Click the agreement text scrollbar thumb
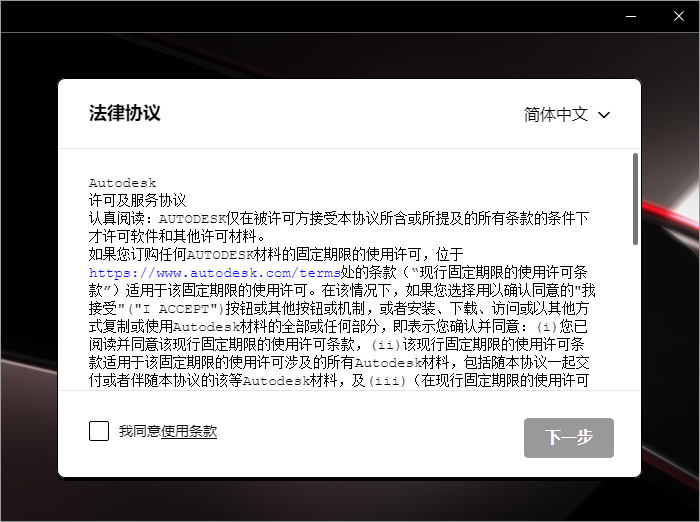This screenshot has height=522, width=700. click(x=635, y=199)
